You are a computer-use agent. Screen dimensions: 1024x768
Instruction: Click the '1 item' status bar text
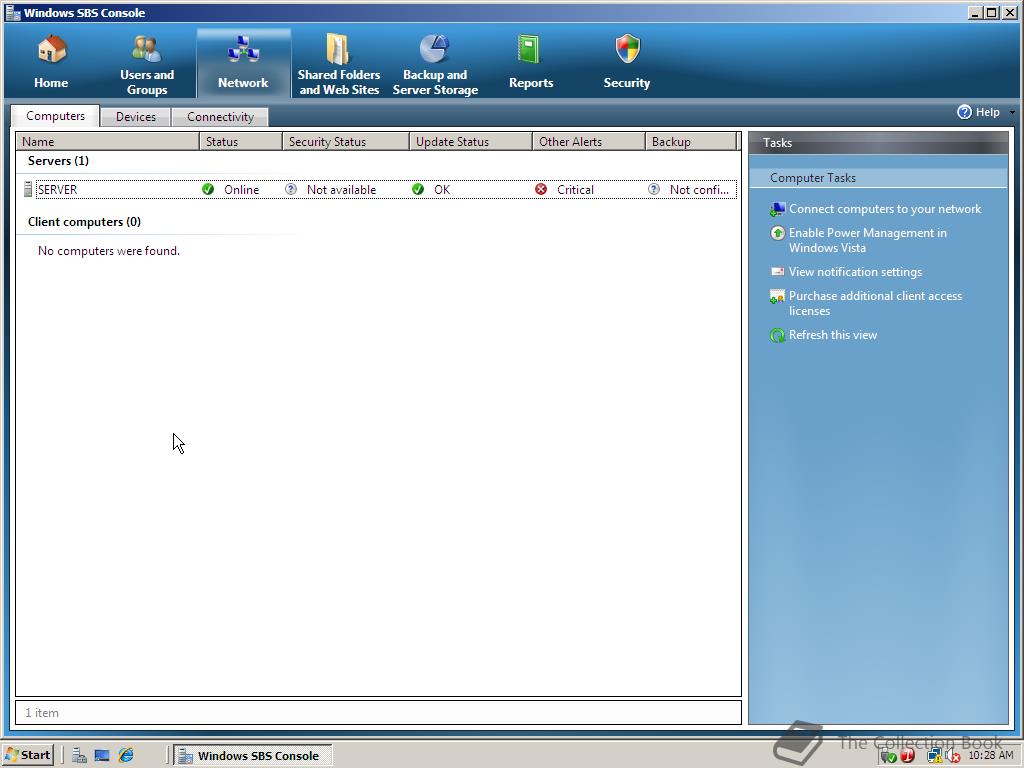click(x=42, y=712)
